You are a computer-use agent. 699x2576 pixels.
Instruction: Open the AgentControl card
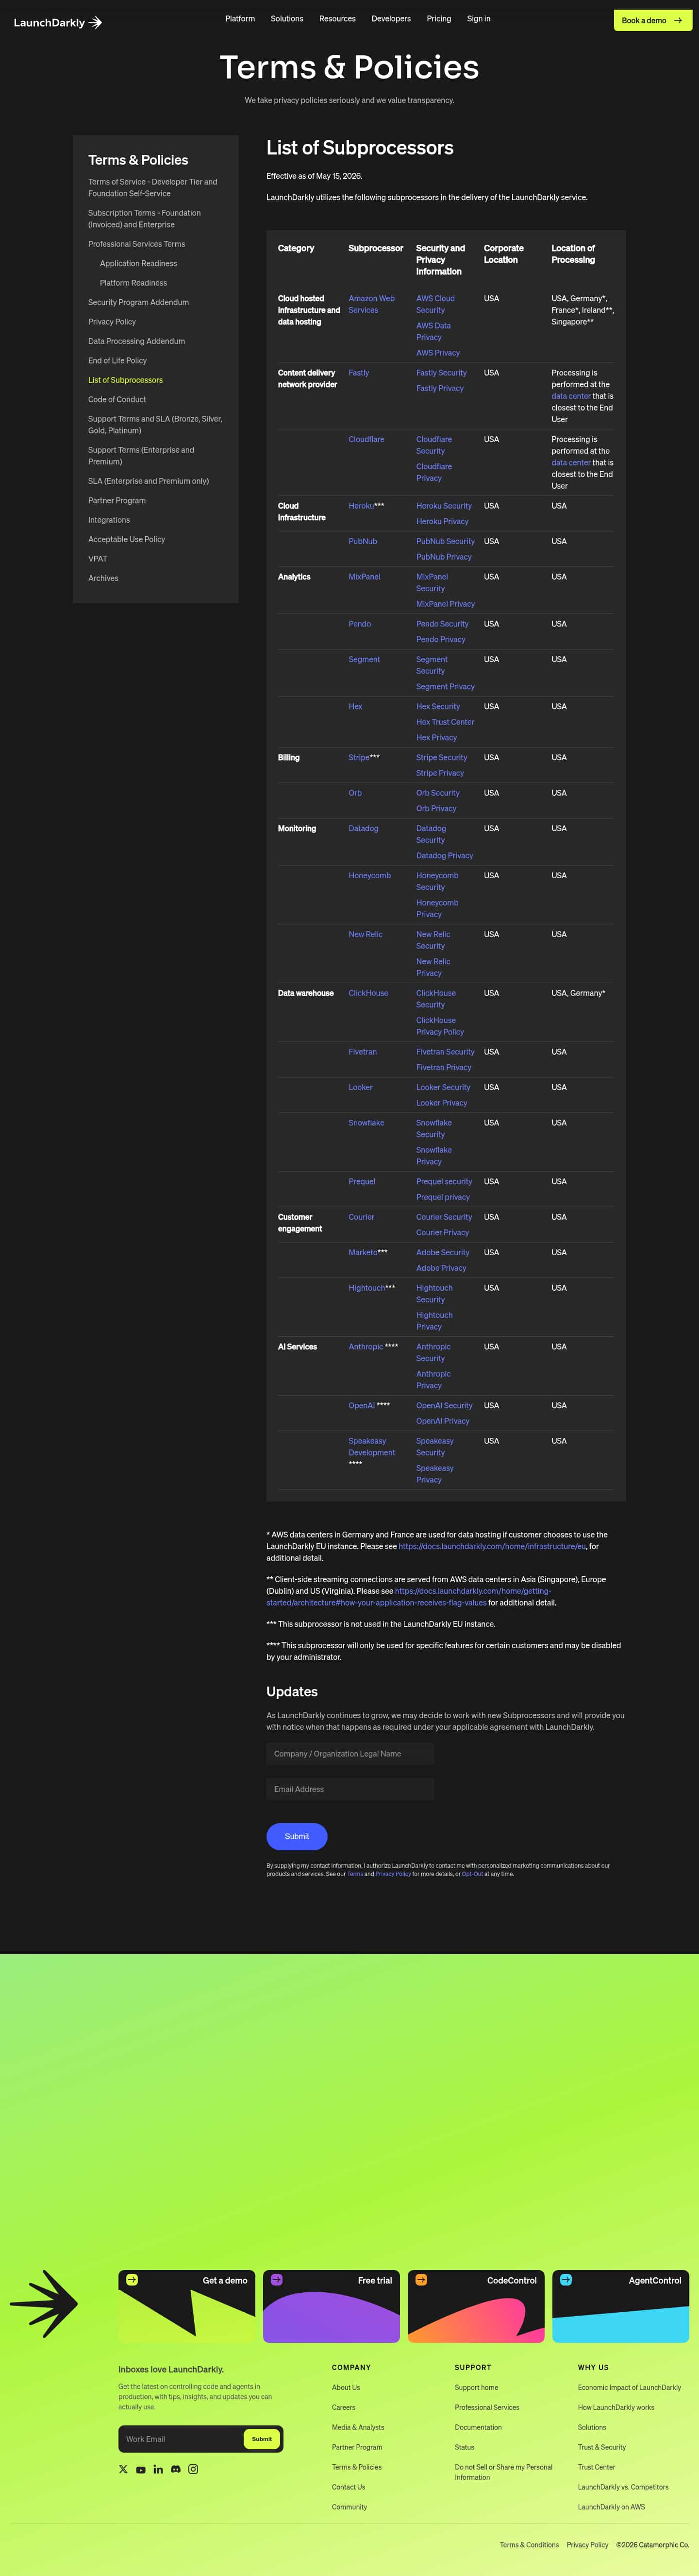point(621,2306)
